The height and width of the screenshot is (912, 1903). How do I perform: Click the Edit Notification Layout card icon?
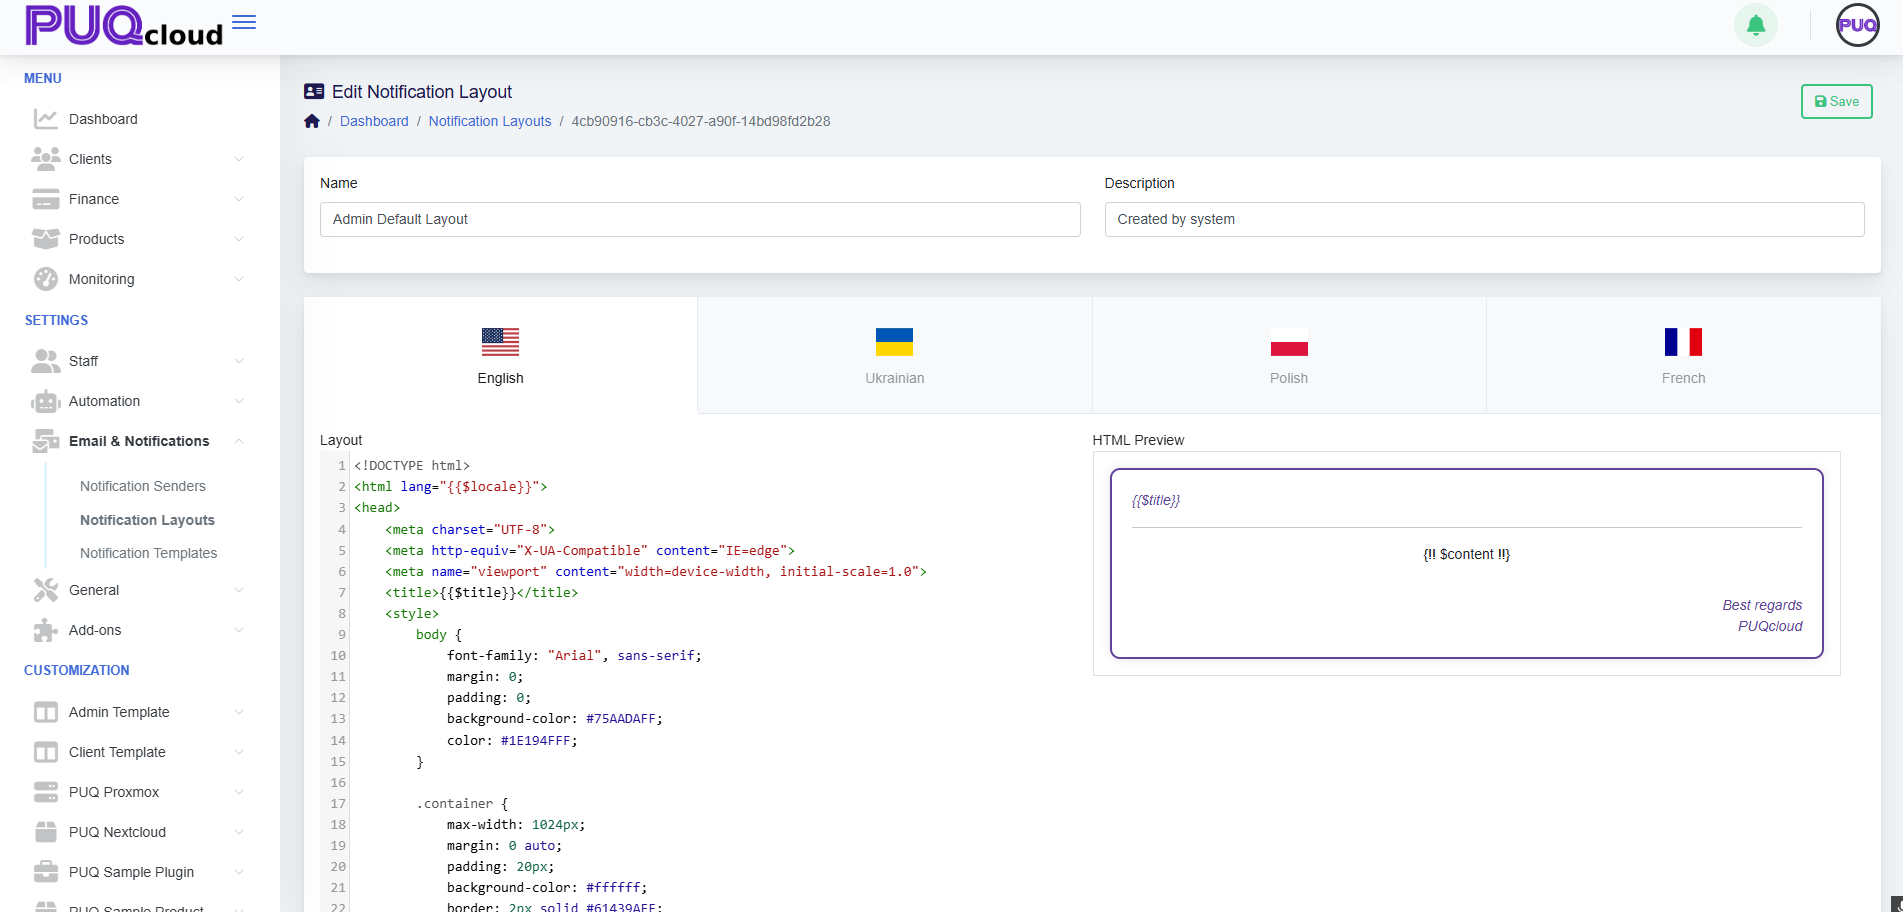[x=314, y=91]
